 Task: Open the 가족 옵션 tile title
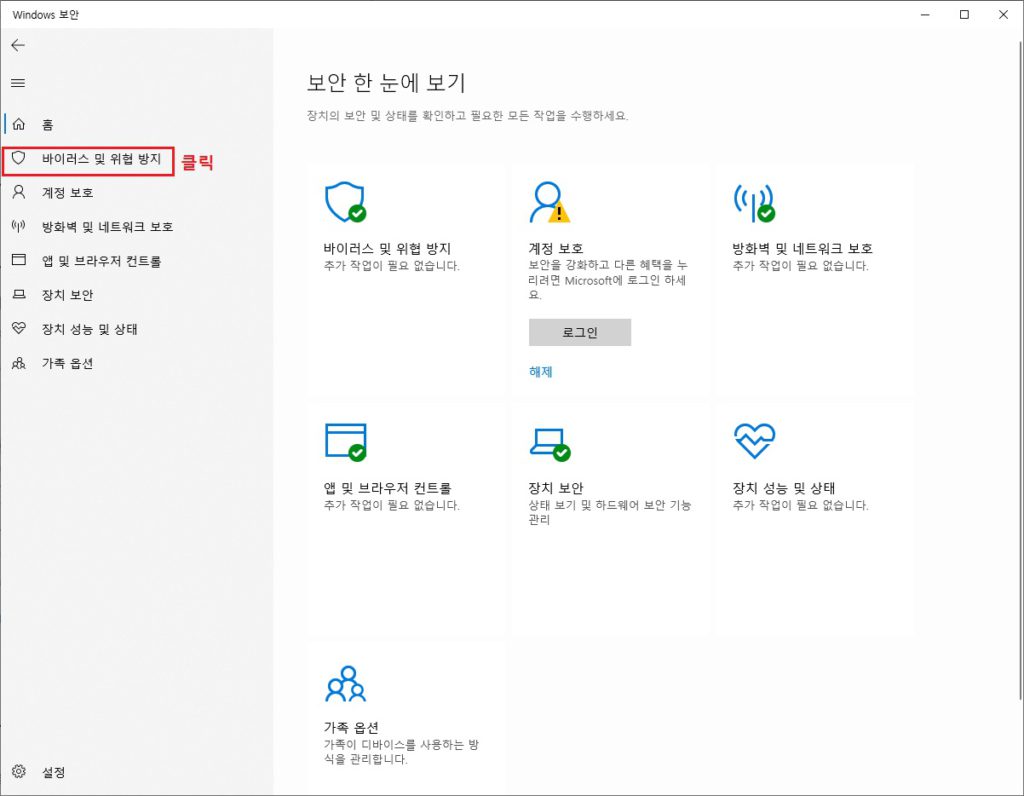tap(351, 727)
